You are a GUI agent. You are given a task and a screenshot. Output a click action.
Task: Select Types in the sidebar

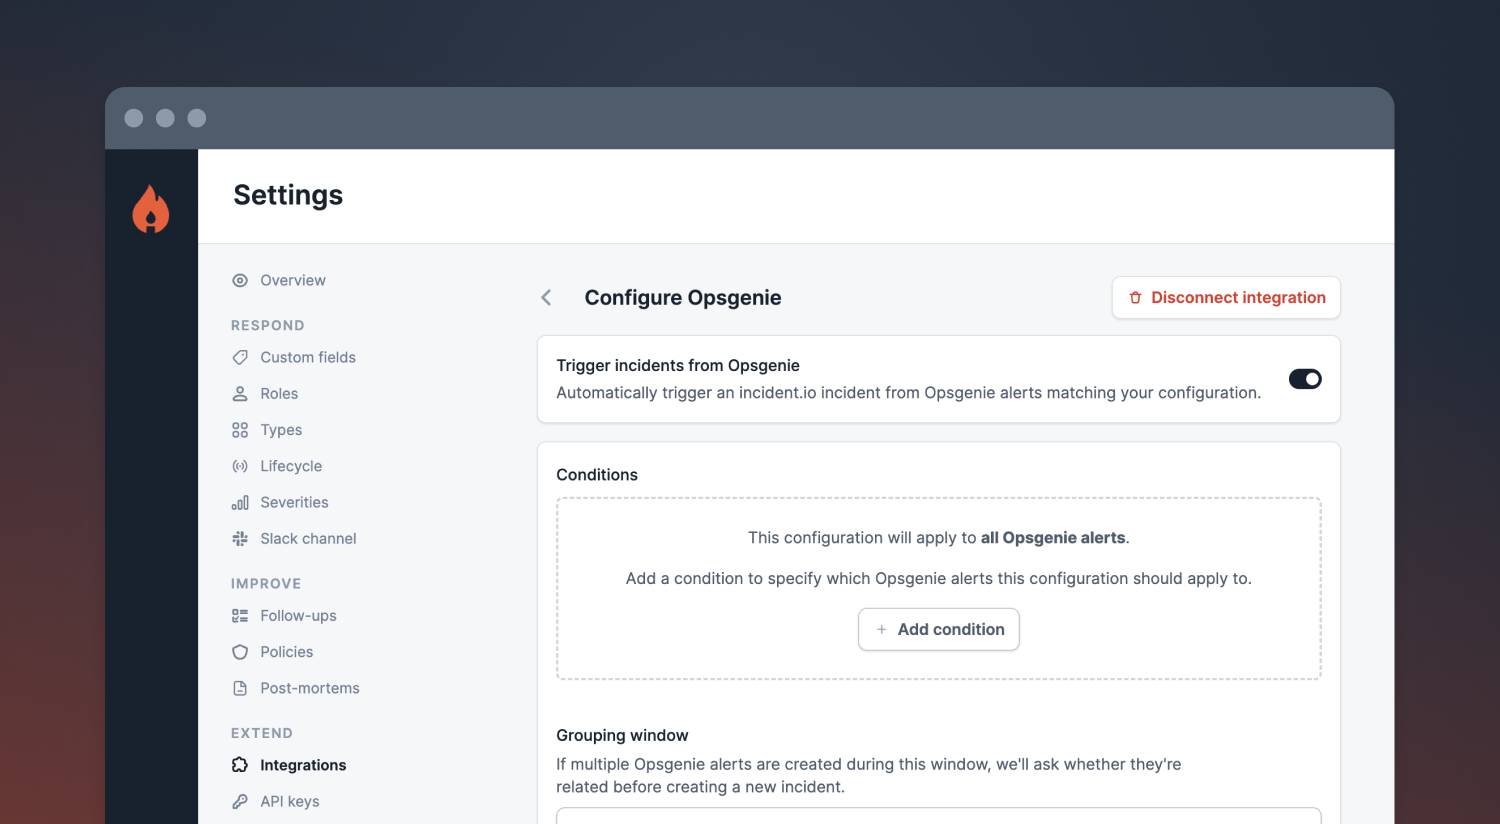pyautogui.click(x=281, y=430)
